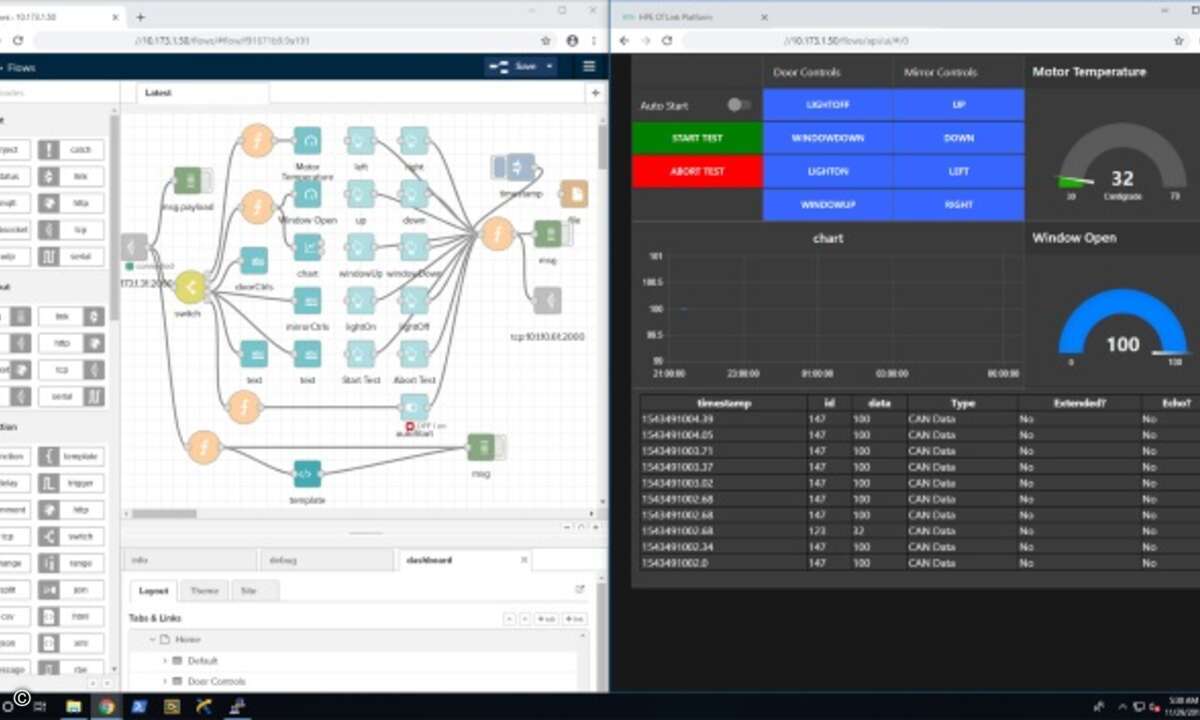The image size is (1200, 720).
Task: Collapse the Home tab tree item
Action: (154, 639)
